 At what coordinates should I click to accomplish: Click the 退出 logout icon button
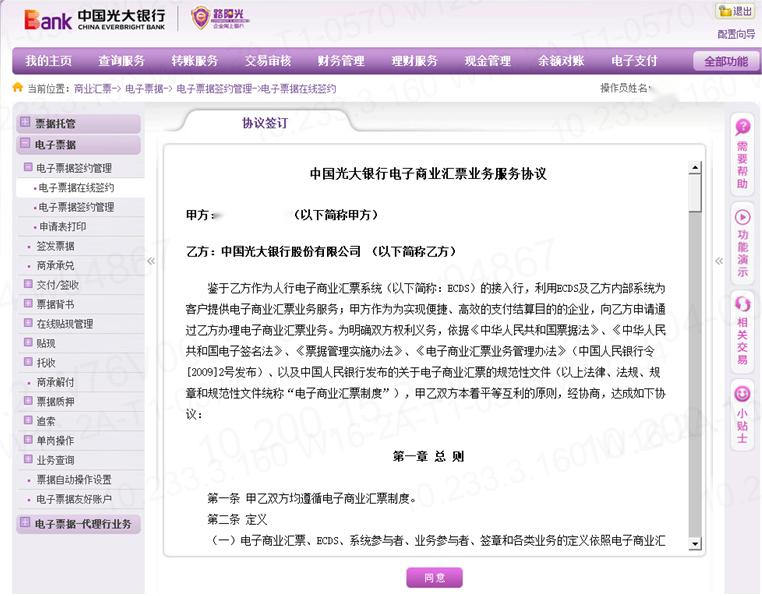[734, 11]
